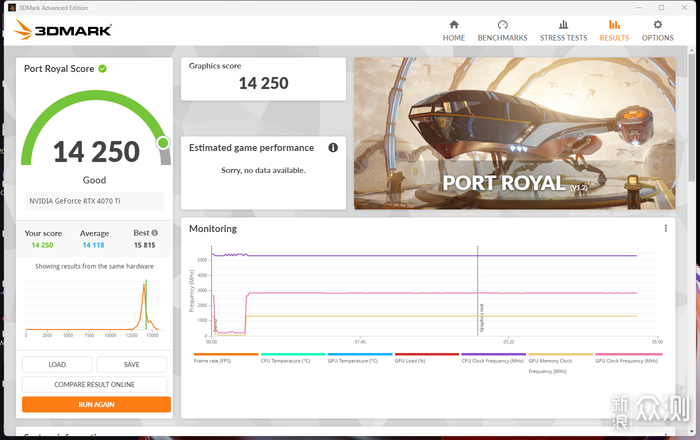Image resolution: width=700 pixels, height=440 pixels.
Task: Click Your score value 14 250
Action: point(42,245)
